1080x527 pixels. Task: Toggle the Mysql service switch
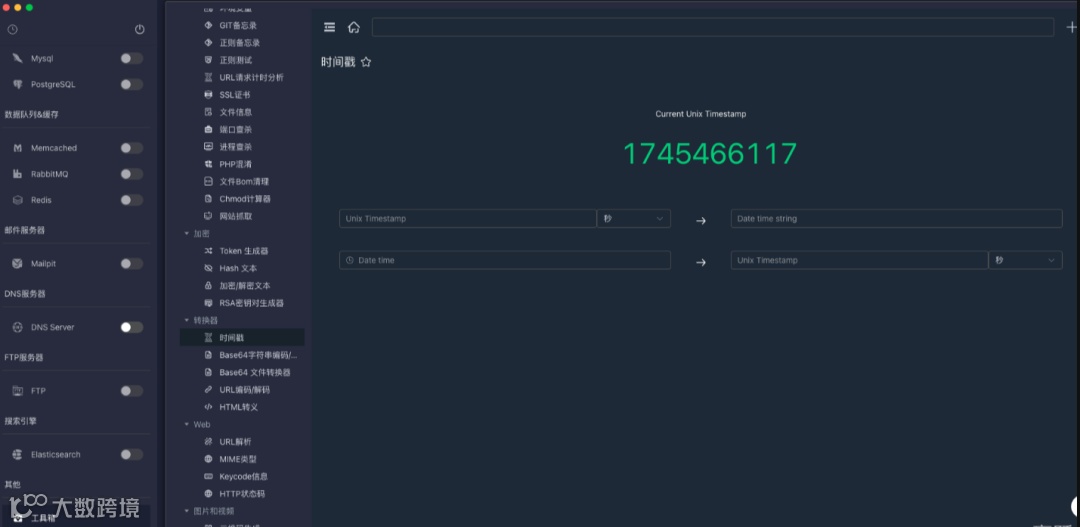click(132, 59)
